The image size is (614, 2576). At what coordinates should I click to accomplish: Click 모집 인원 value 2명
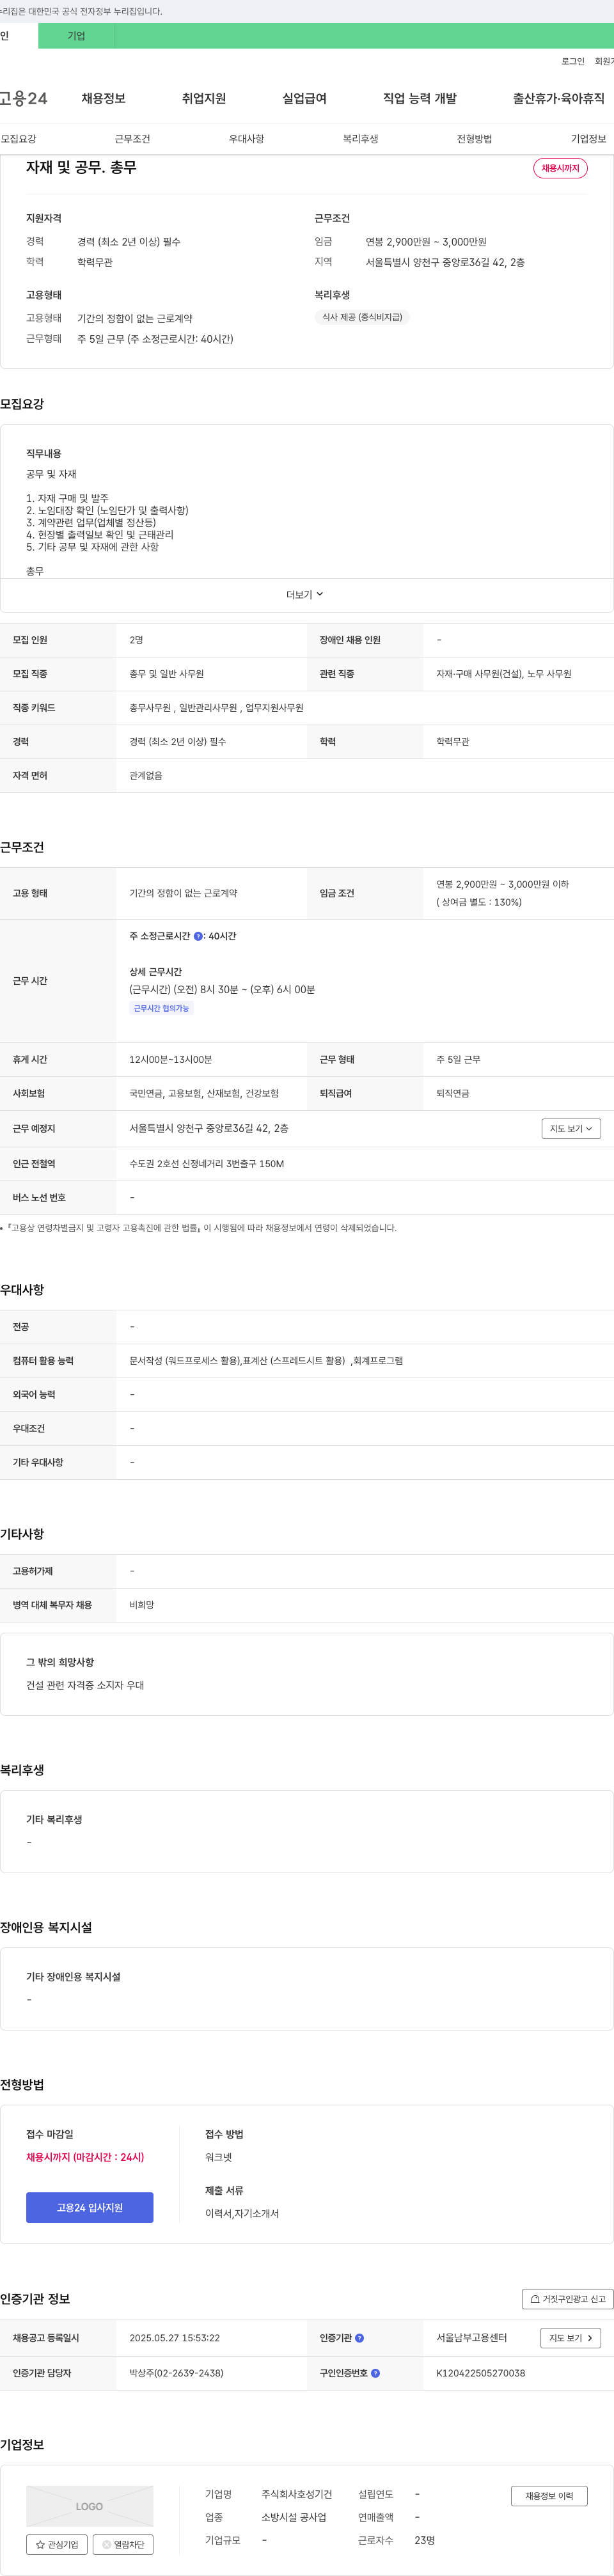click(x=136, y=640)
